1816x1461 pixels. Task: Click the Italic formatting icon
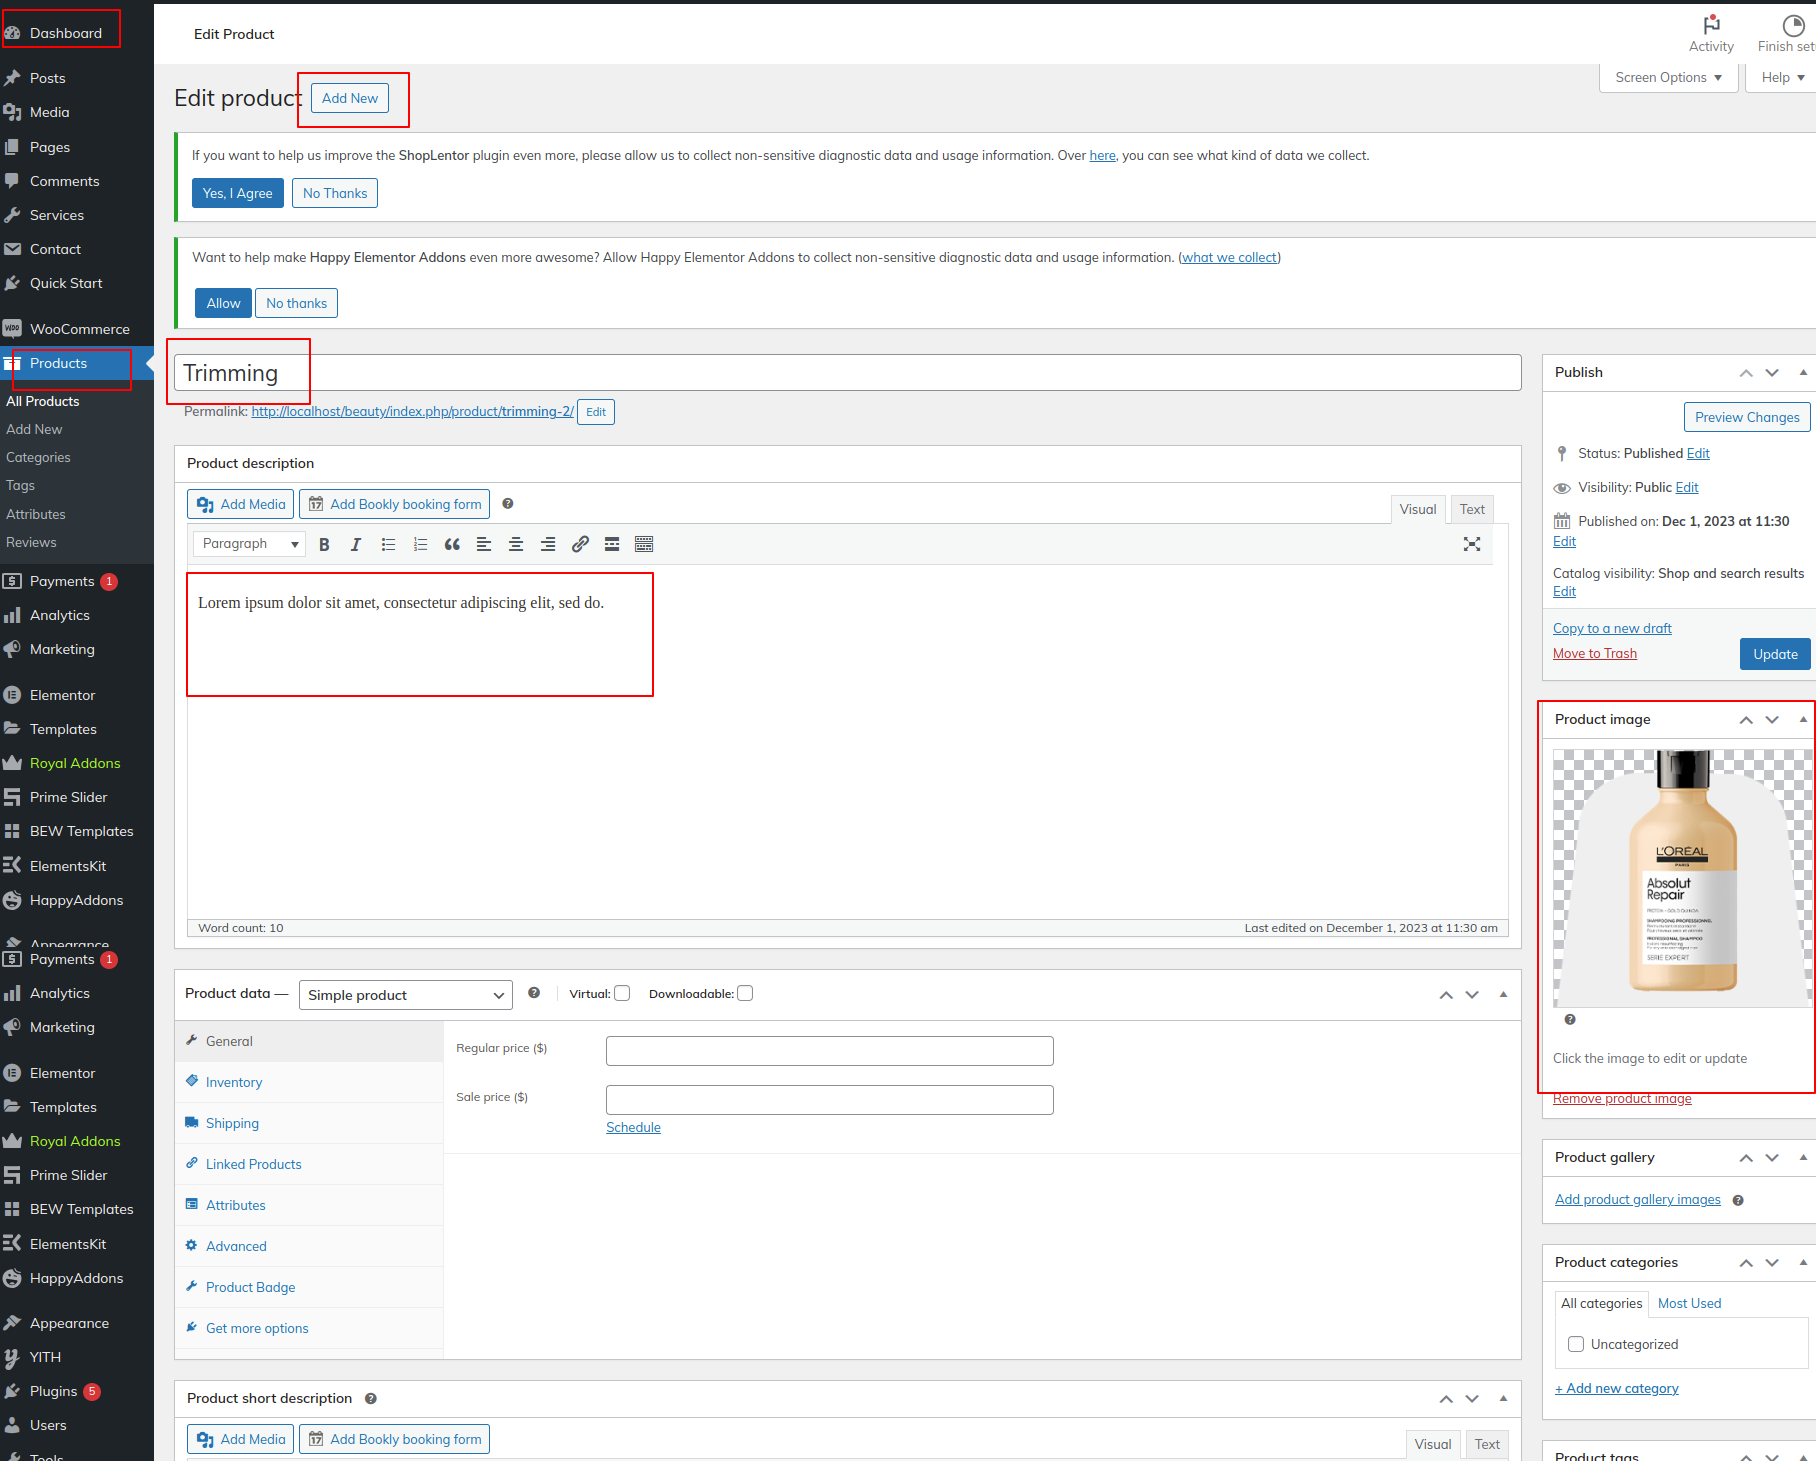[x=356, y=544]
